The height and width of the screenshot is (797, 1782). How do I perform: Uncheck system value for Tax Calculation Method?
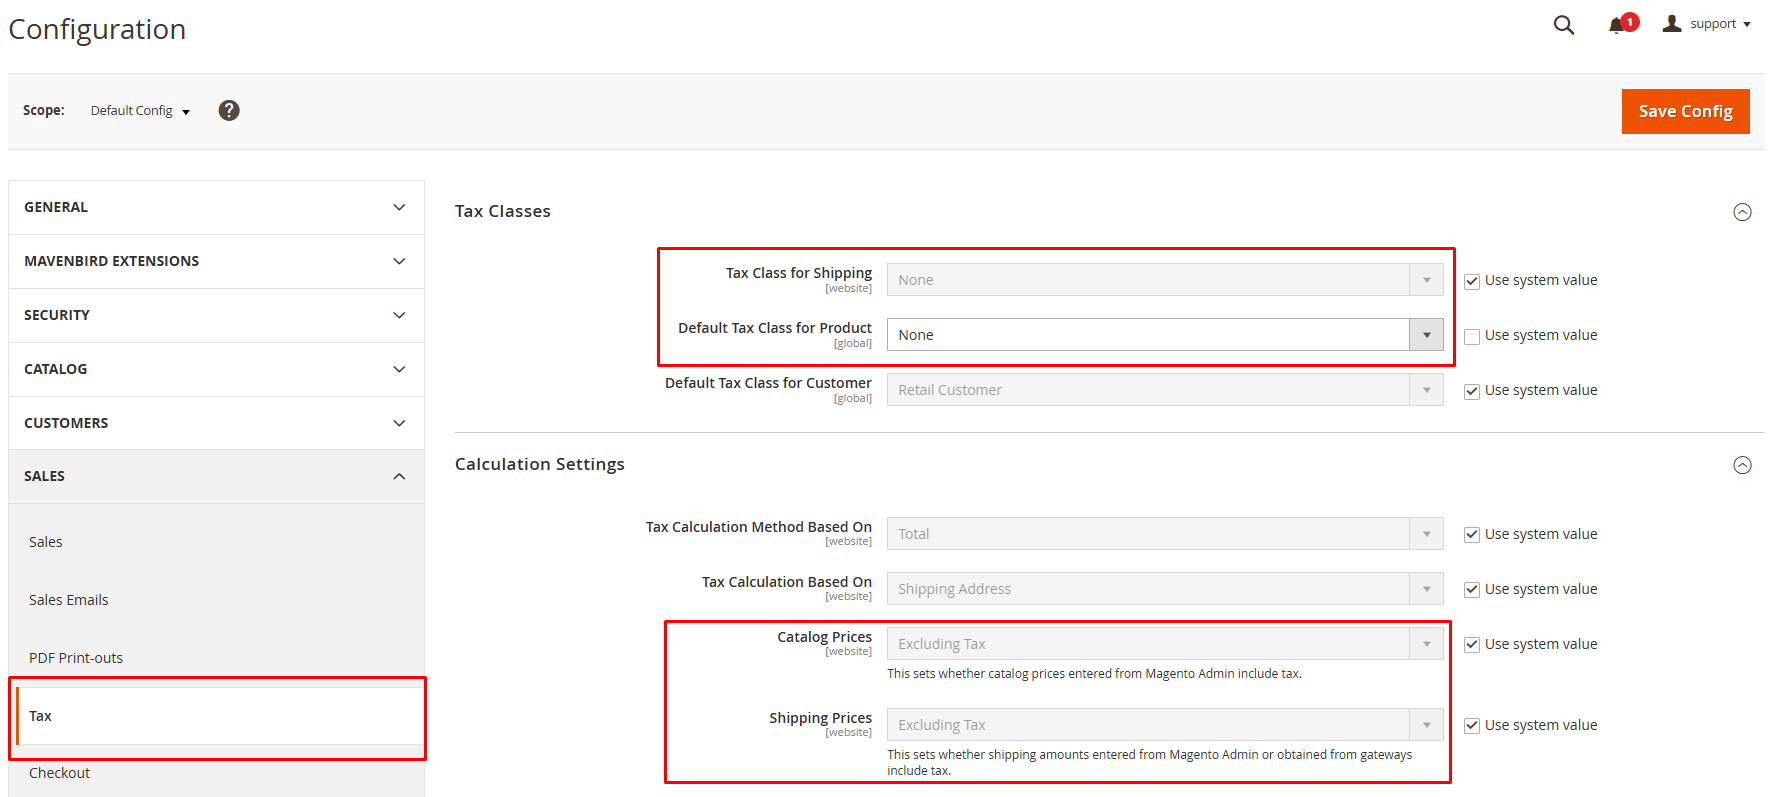point(1472,535)
